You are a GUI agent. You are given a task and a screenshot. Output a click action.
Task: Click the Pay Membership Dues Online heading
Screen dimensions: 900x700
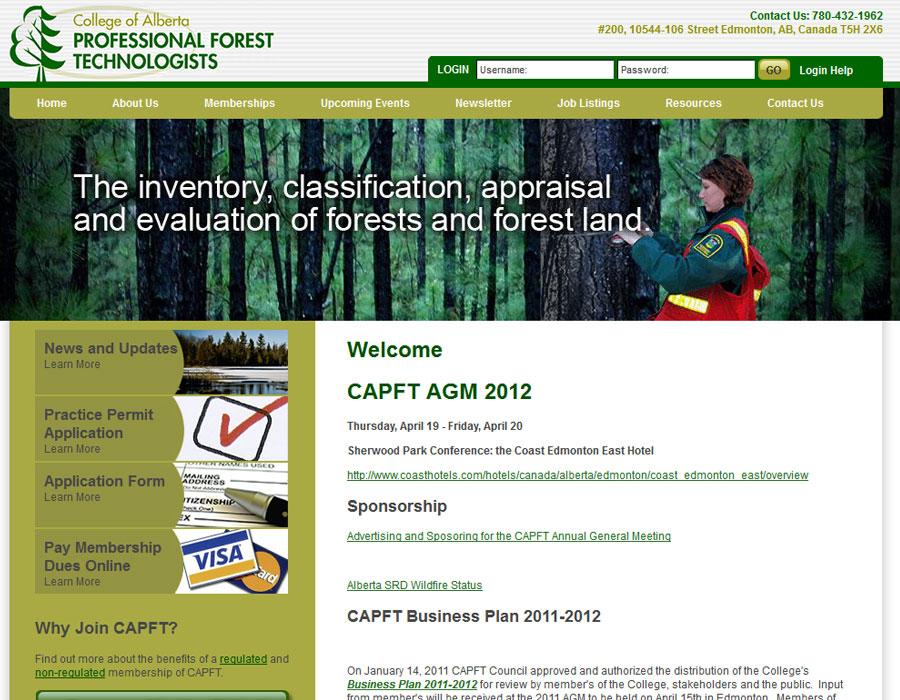pyautogui.click(x=103, y=557)
